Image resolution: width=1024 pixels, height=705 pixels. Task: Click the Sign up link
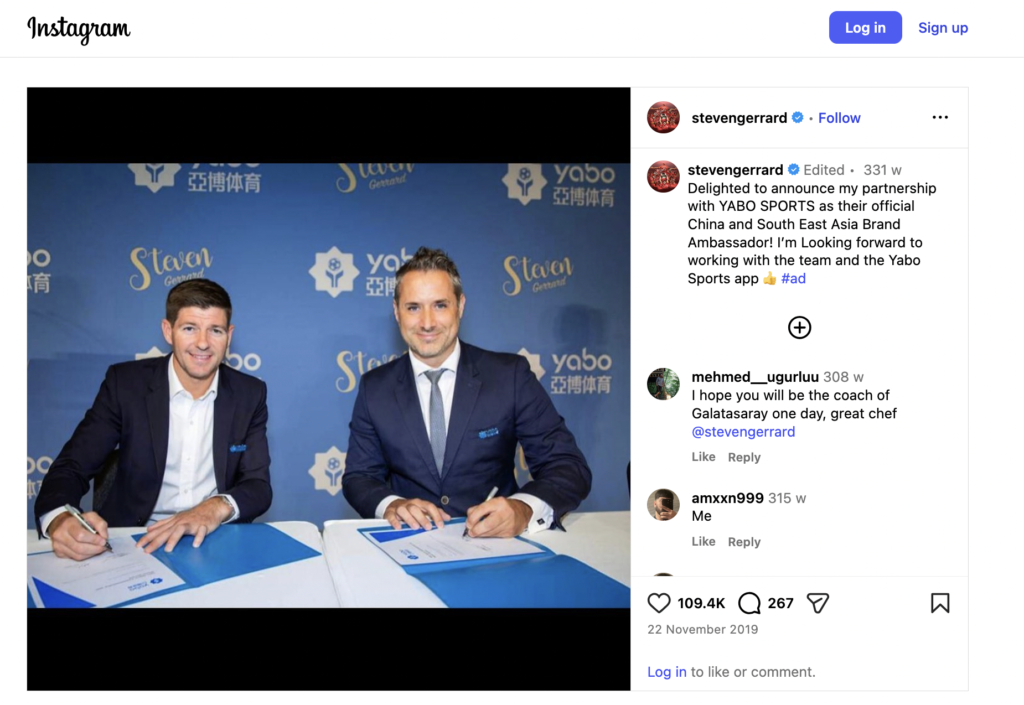(943, 27)
